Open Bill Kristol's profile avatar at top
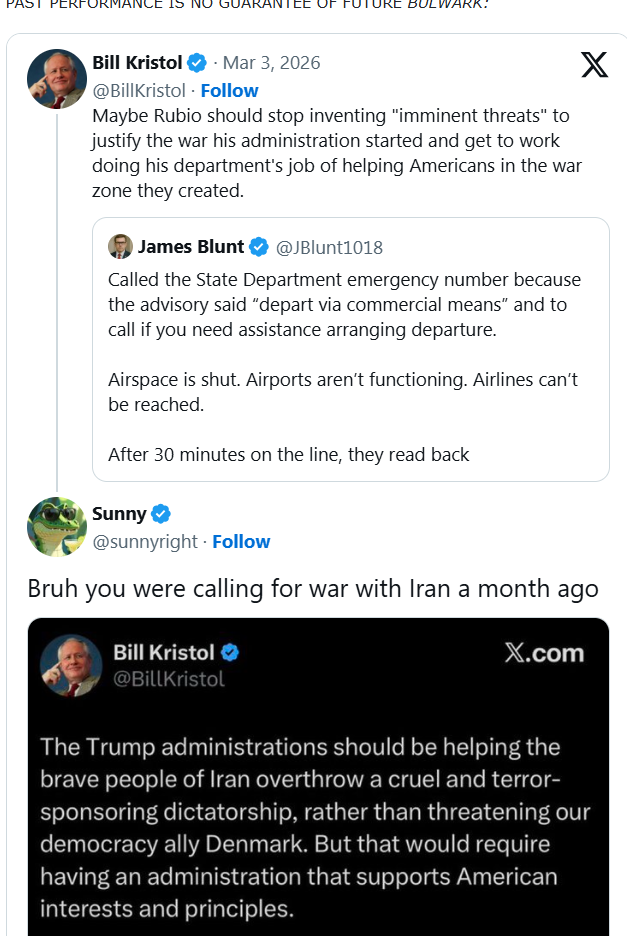The width and height of the screenshot is (627, 936). point(57,78)
